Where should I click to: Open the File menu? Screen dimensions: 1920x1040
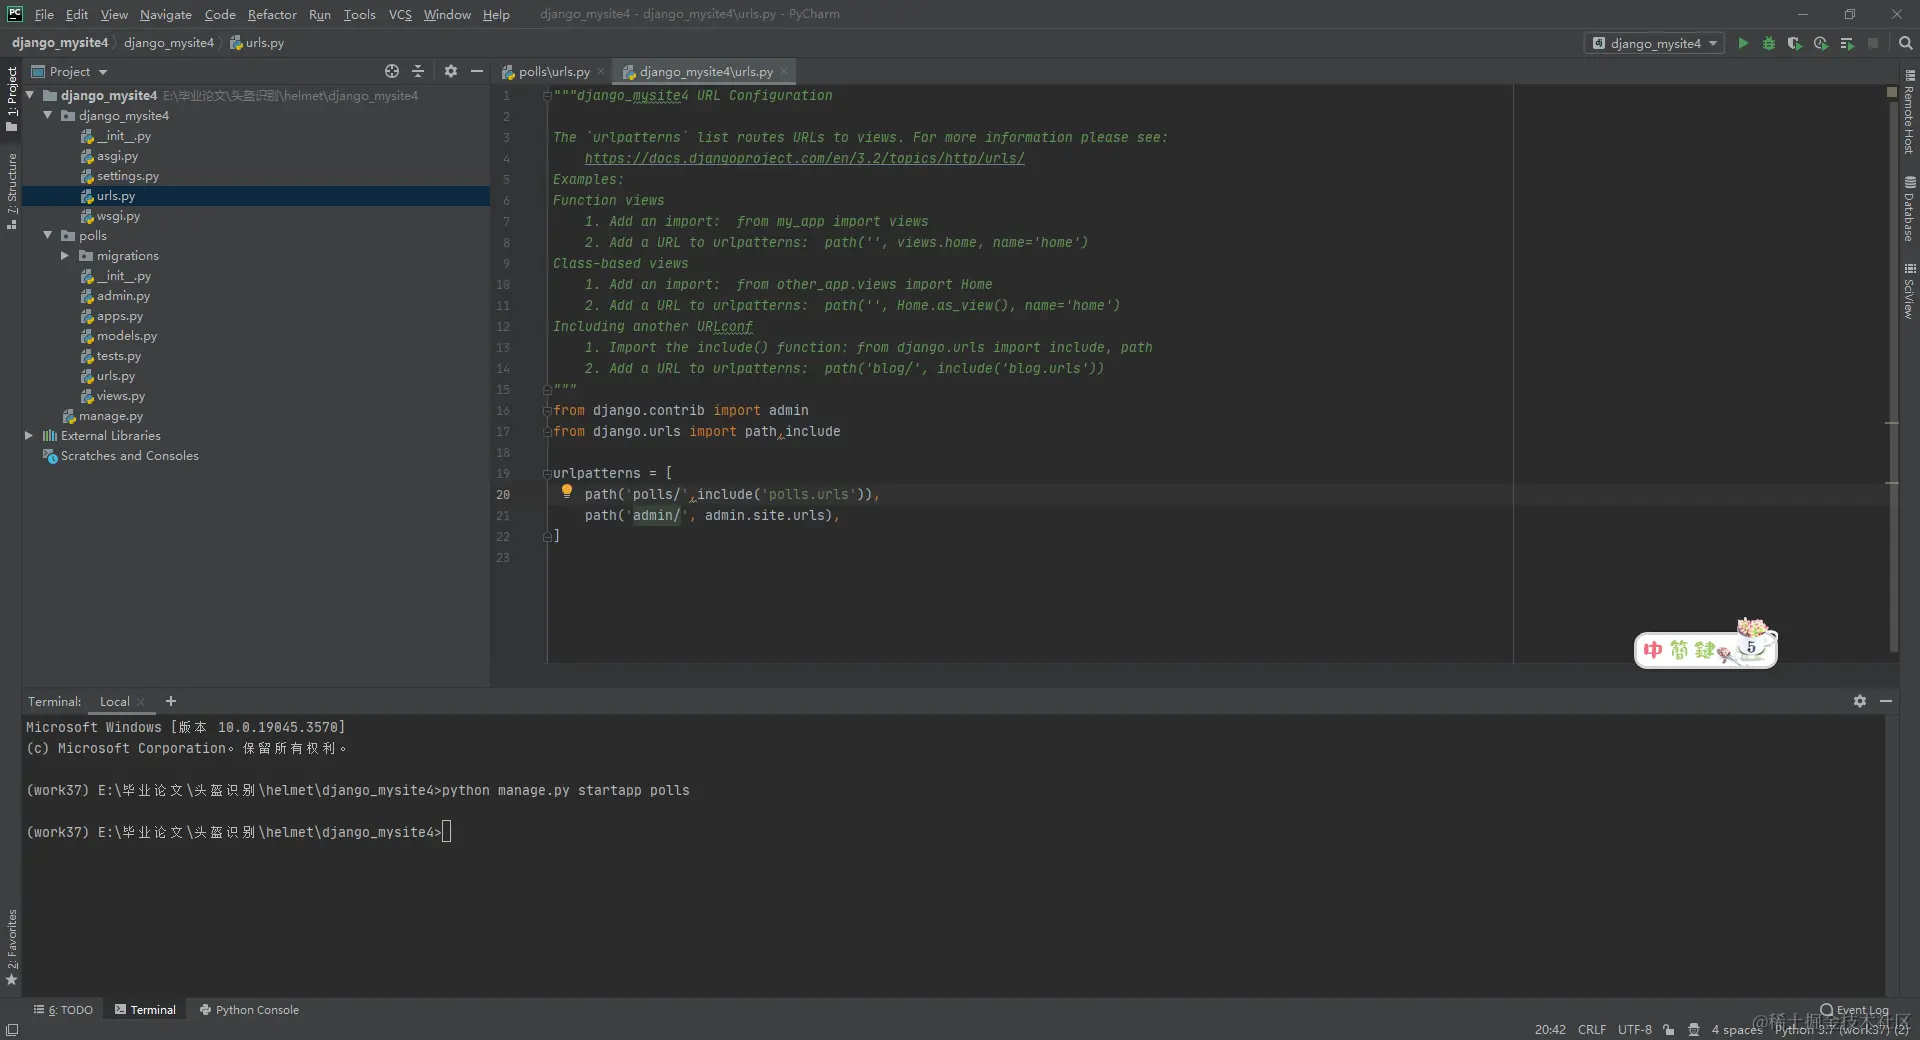[x=44, y=14]
